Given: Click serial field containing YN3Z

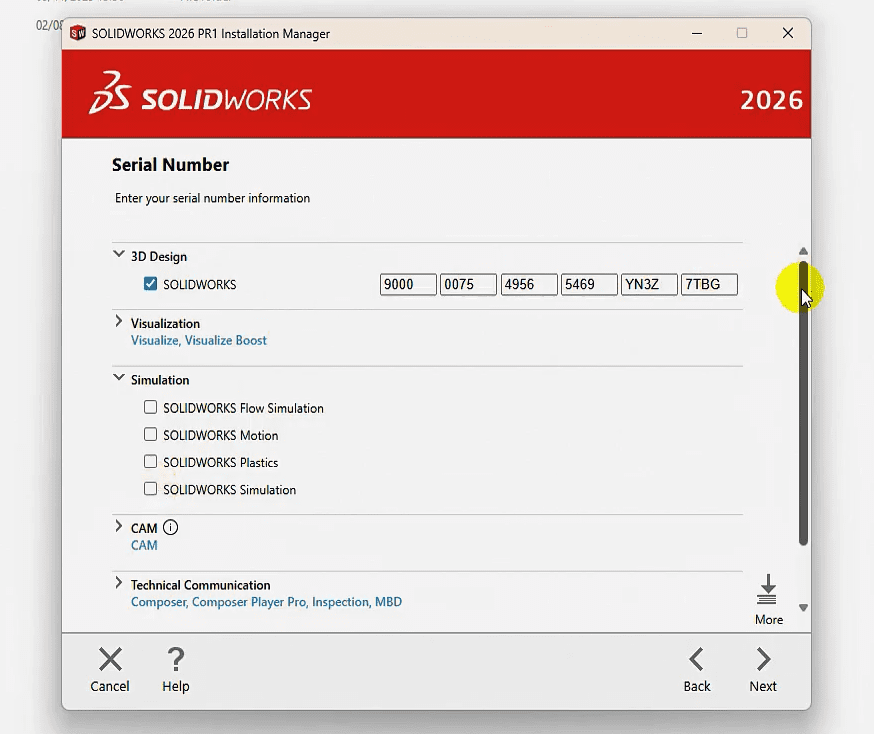Looking at the screenshot, I should coord(649,284).
